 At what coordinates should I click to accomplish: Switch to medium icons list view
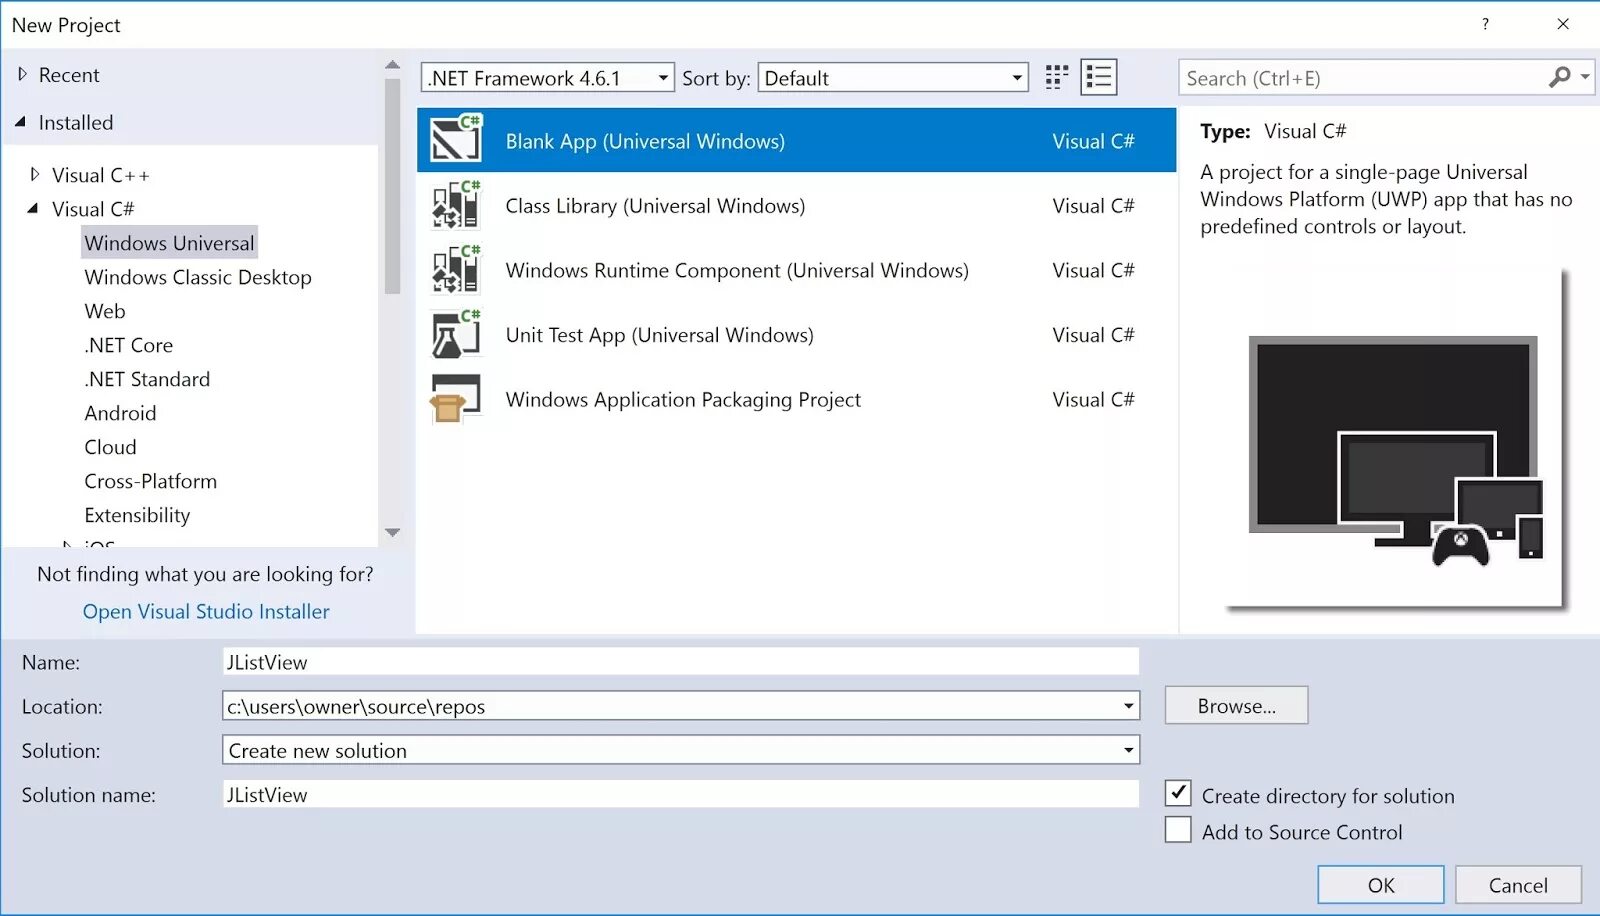click(x=1099, y=78)
